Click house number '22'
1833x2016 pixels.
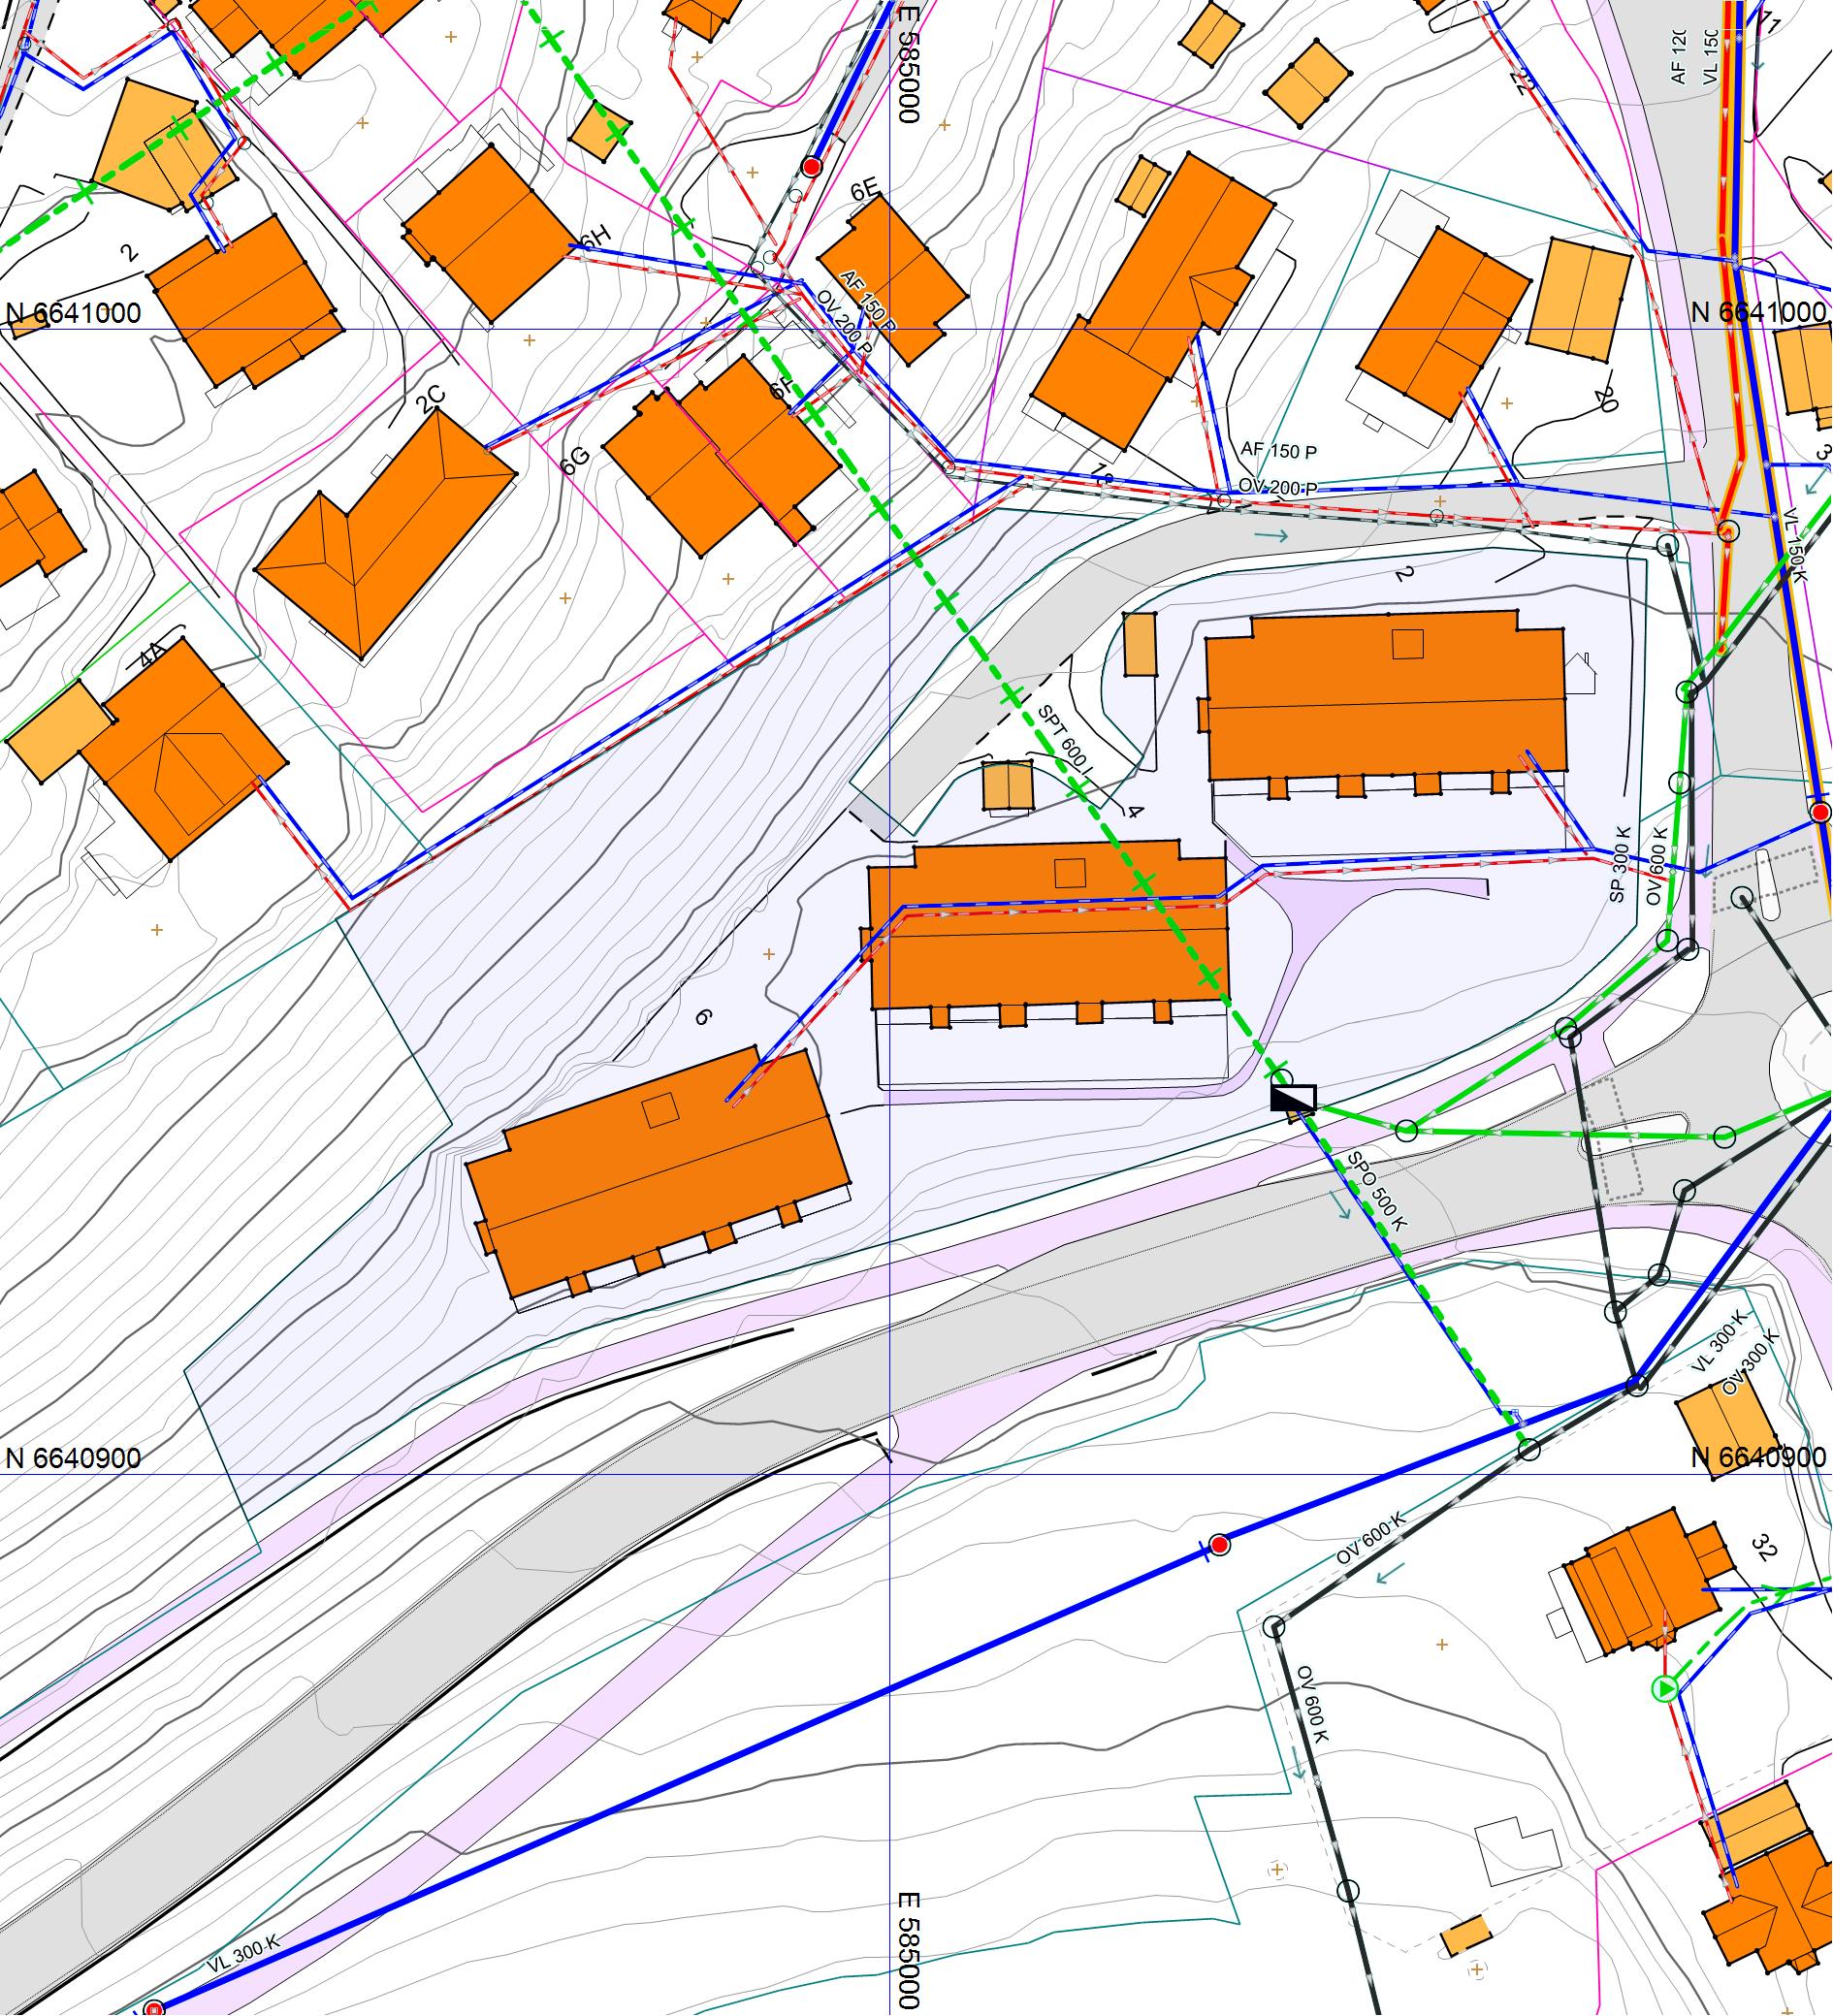pos(1523,82)
